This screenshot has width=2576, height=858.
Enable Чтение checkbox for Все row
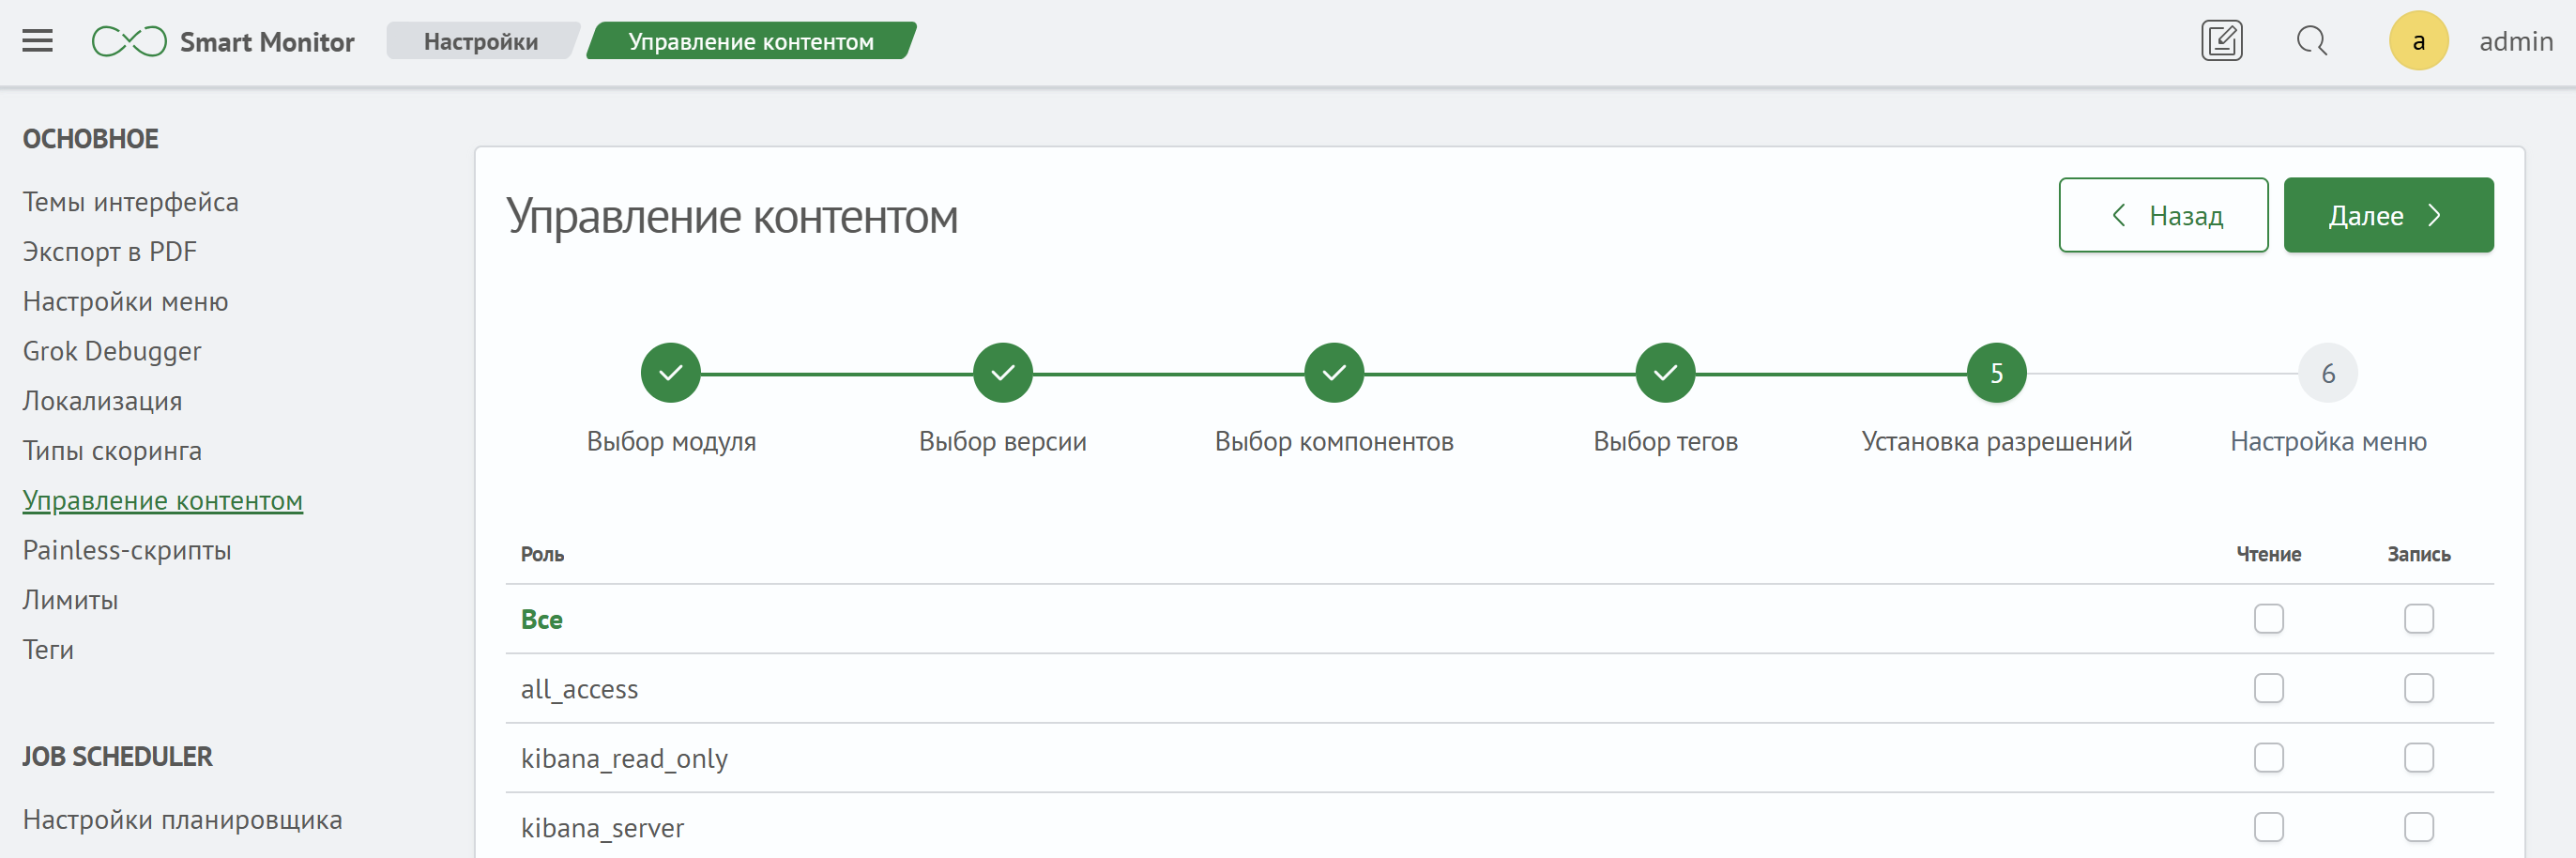click(2268, 619)
